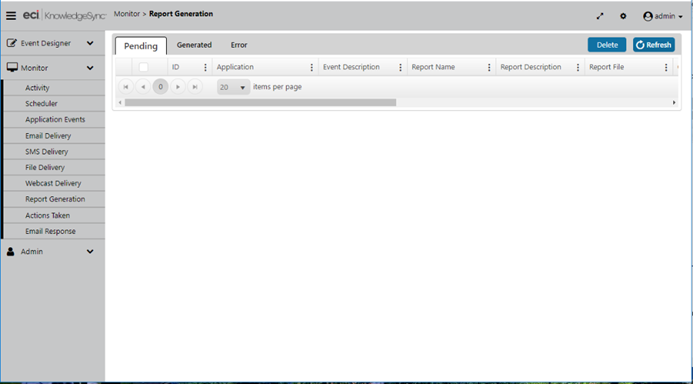
Task: Click the Admin person icon in sidebar
Action: [11, 251]
